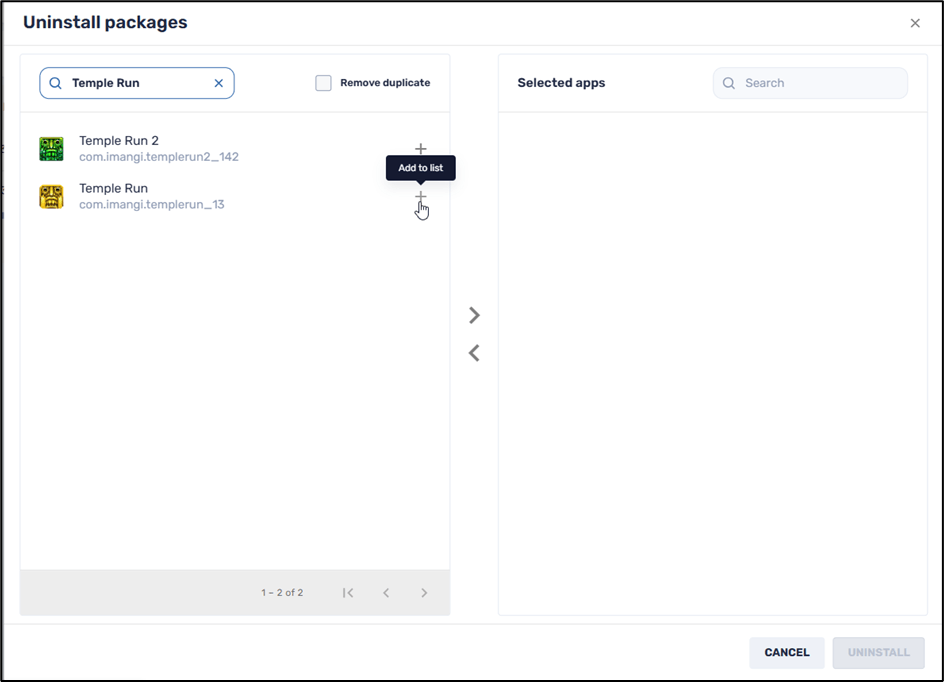Select the Temple Run 2 app name

[119, 141]
